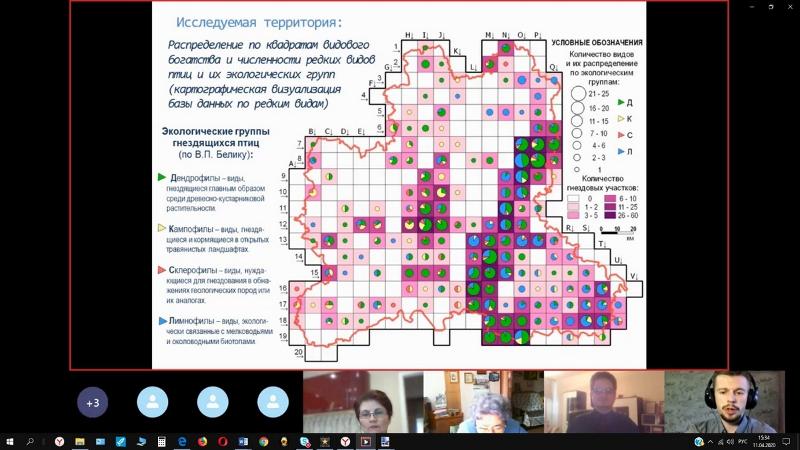800x450 pixels.
Task: Open Google Chrome from the taskbar
Action: pos(263,441)
